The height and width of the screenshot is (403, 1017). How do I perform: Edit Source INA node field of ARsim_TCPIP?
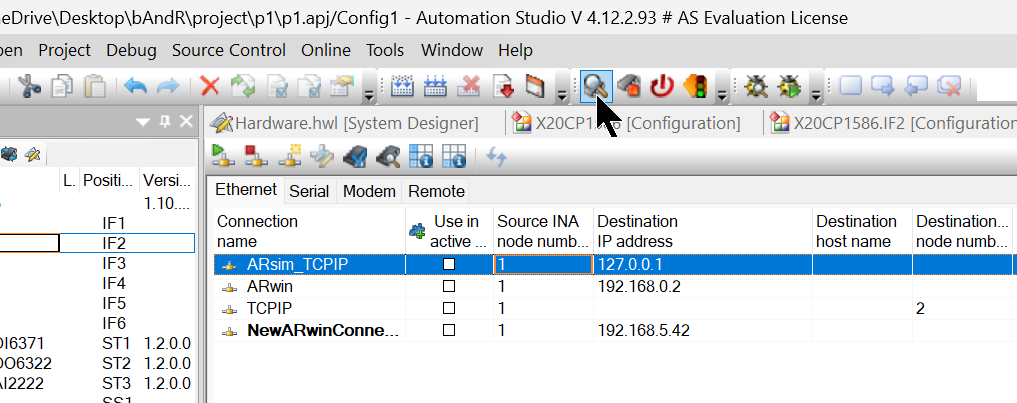543,264
